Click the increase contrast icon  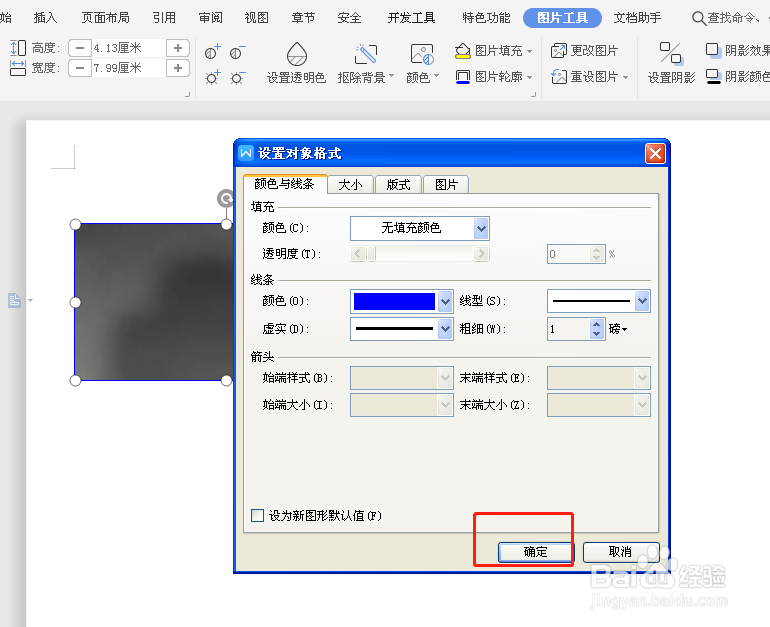(x=213, y=52)
